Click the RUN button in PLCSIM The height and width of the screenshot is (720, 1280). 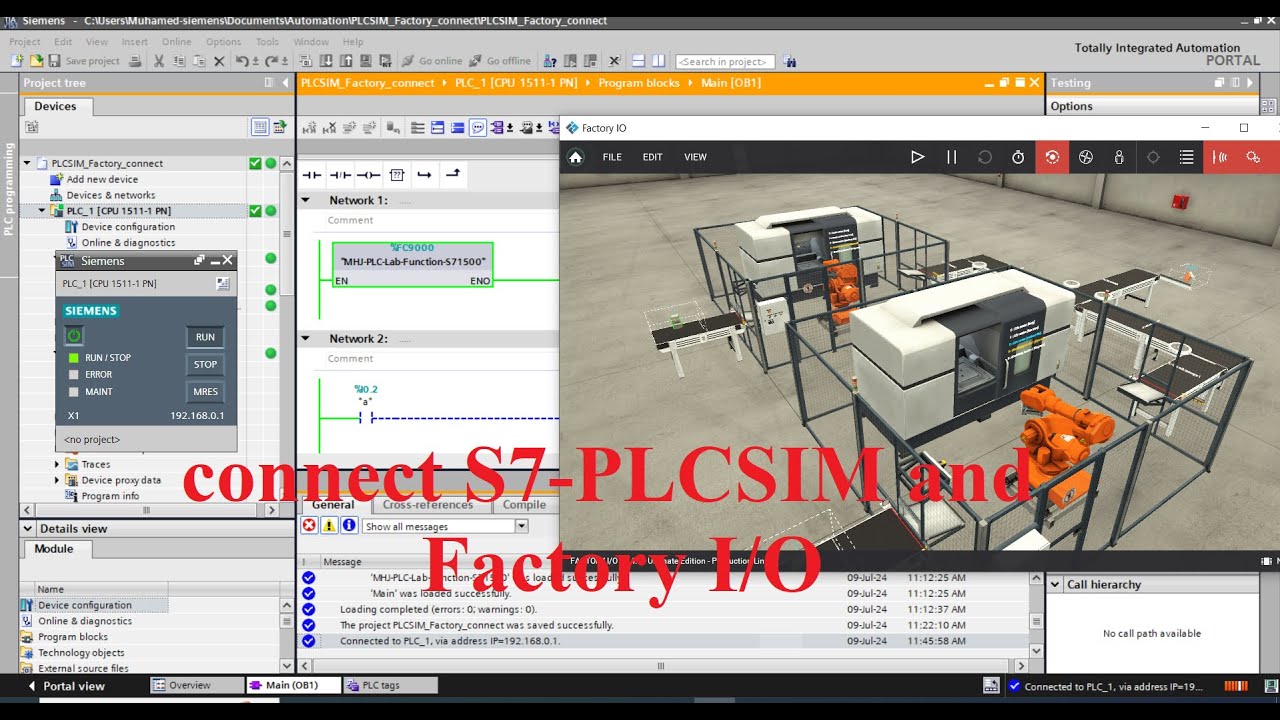coord(205,337)
